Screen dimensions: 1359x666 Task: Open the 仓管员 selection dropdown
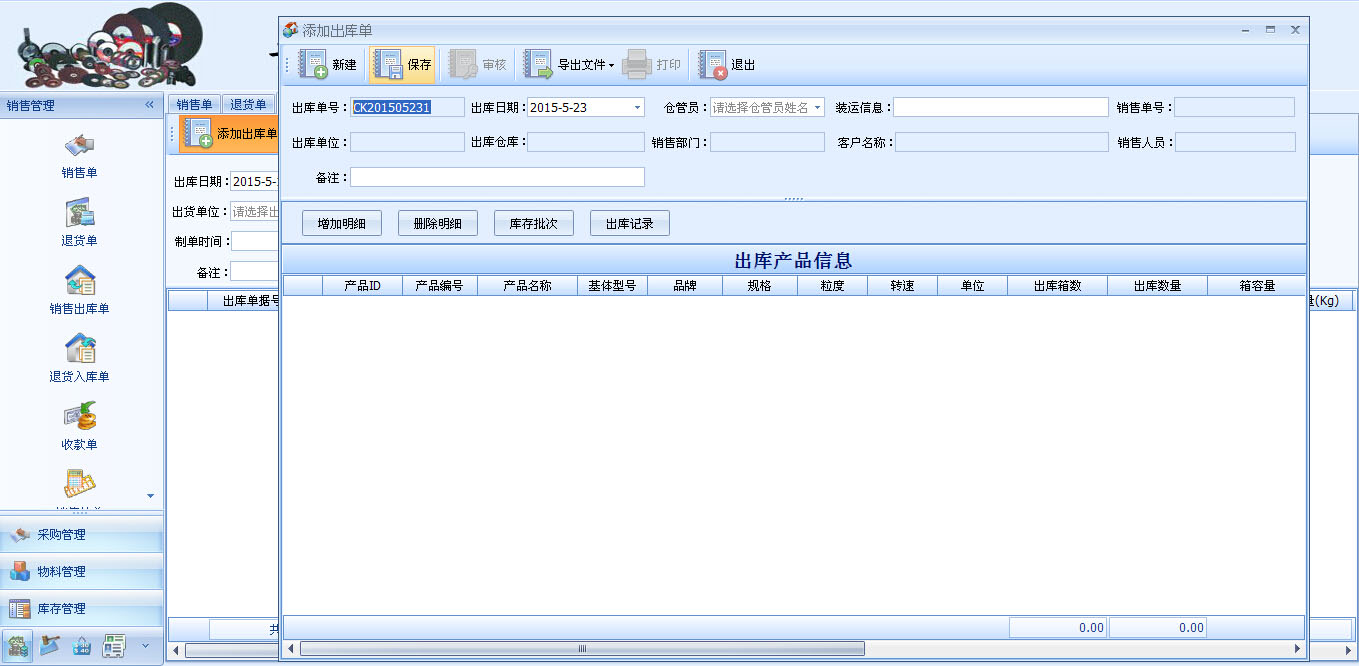pyautogui.click(x=817, y=108)
